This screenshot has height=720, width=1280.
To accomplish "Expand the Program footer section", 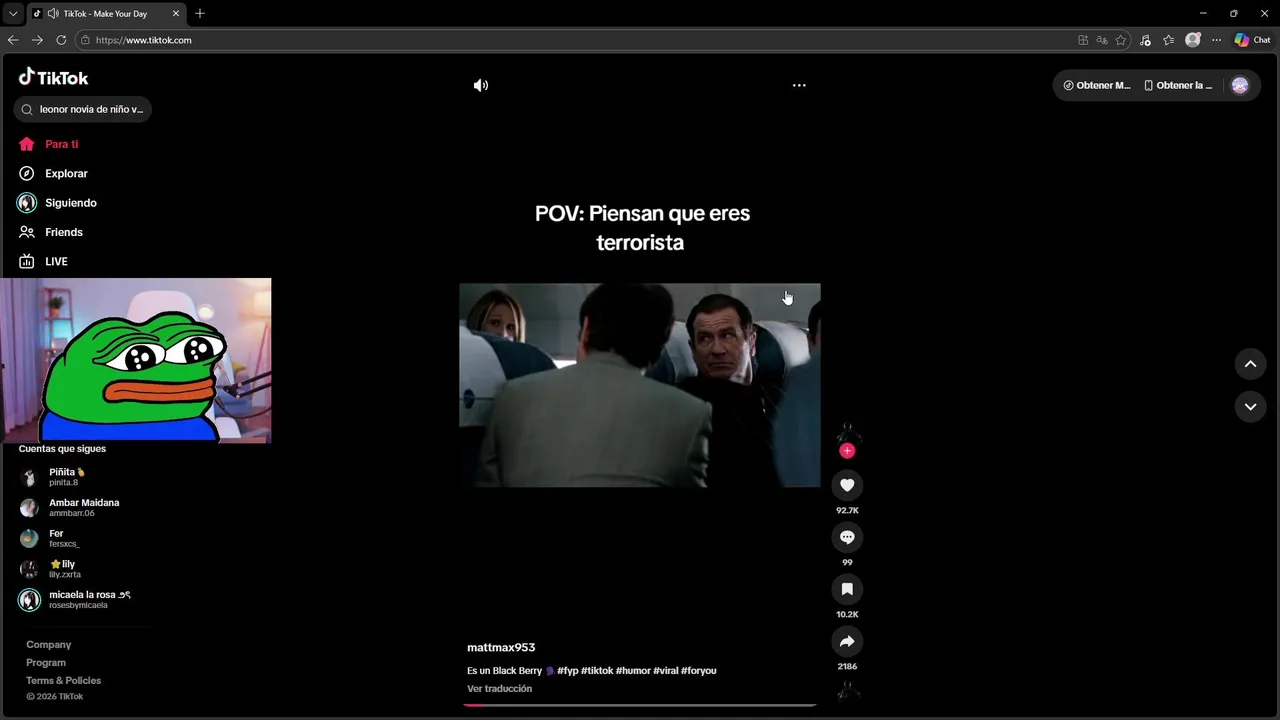I will click(46, 663).
